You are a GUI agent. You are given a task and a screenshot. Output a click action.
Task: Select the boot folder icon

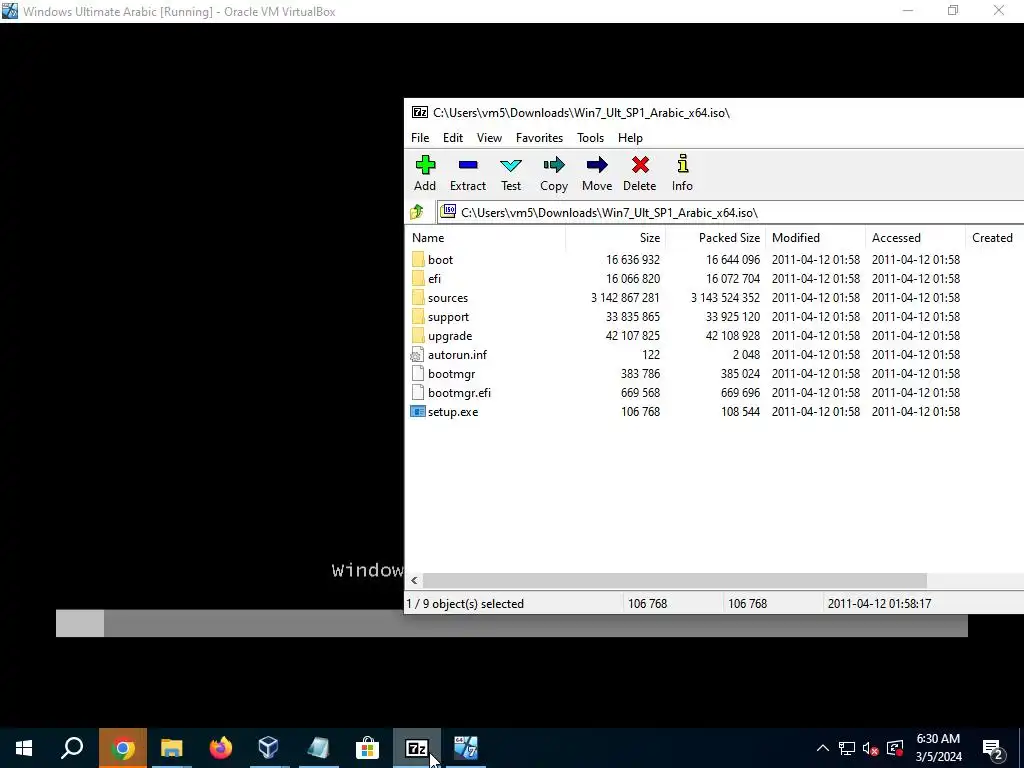[x=418, y=260]
